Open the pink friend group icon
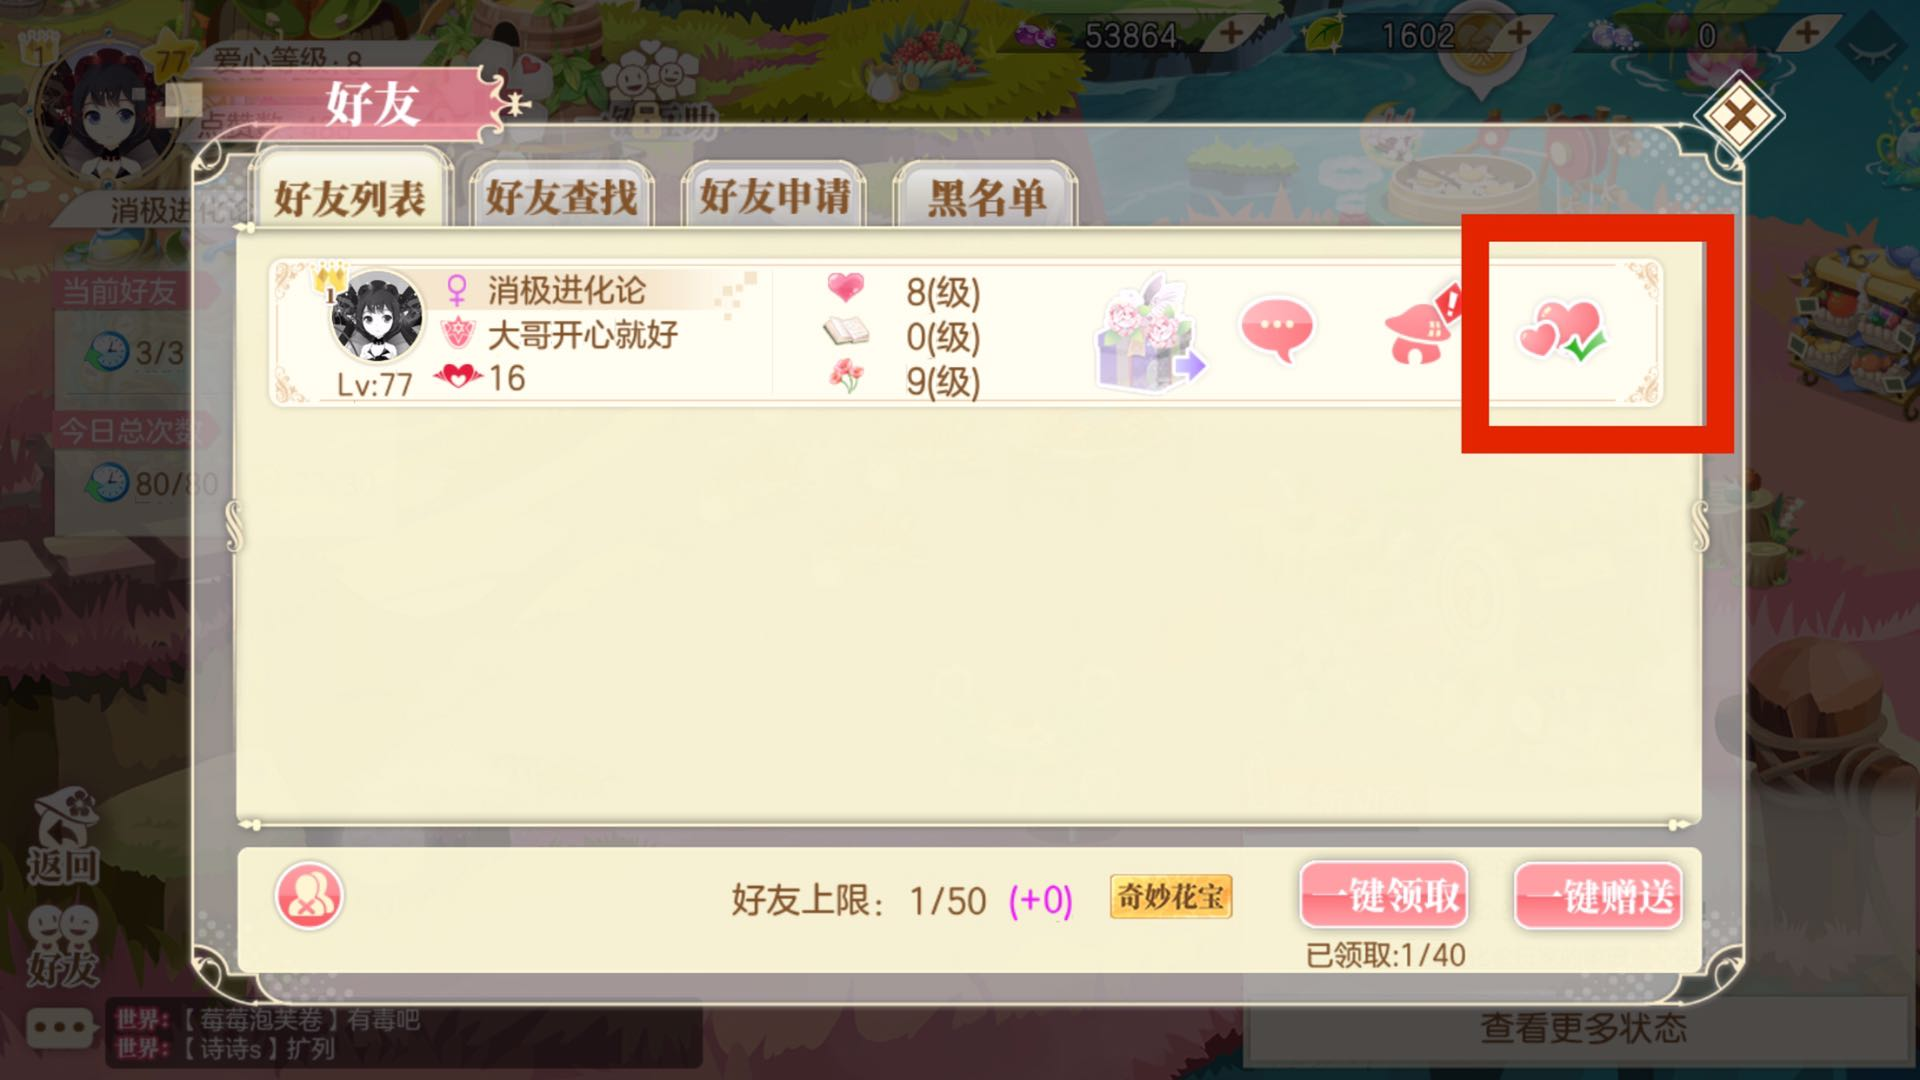 pyautogui.click(x=309, y=896)
